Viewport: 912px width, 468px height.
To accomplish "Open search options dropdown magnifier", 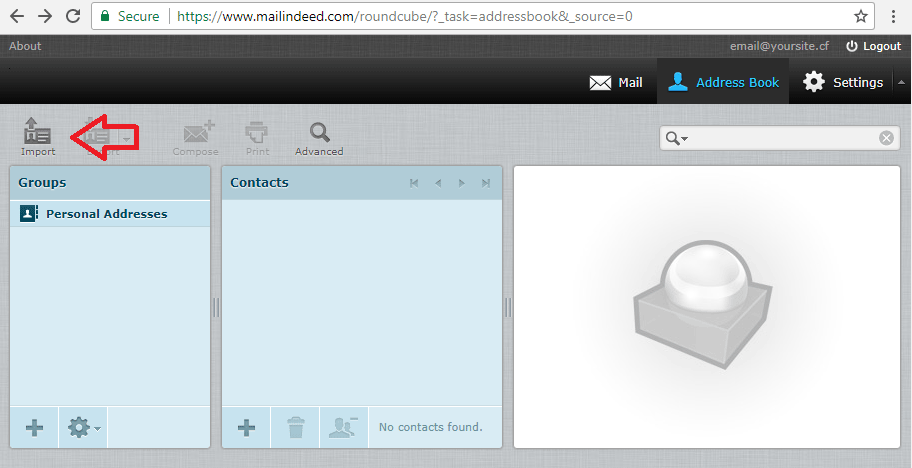I will click(x=676, y=138).
